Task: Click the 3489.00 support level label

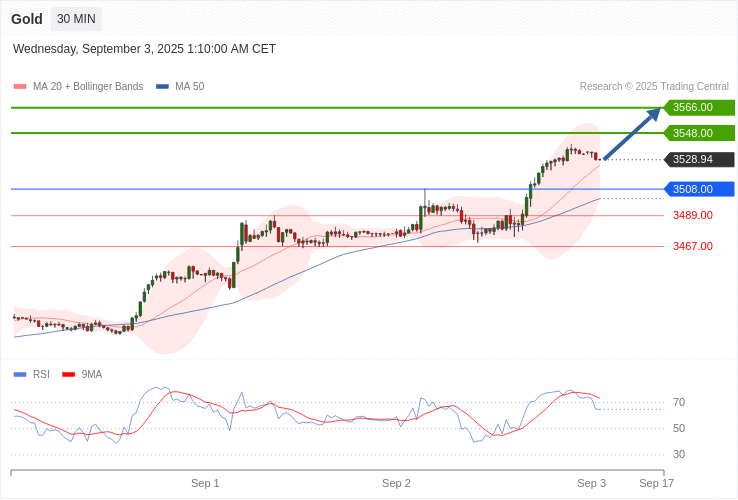Action: [692, 215]
